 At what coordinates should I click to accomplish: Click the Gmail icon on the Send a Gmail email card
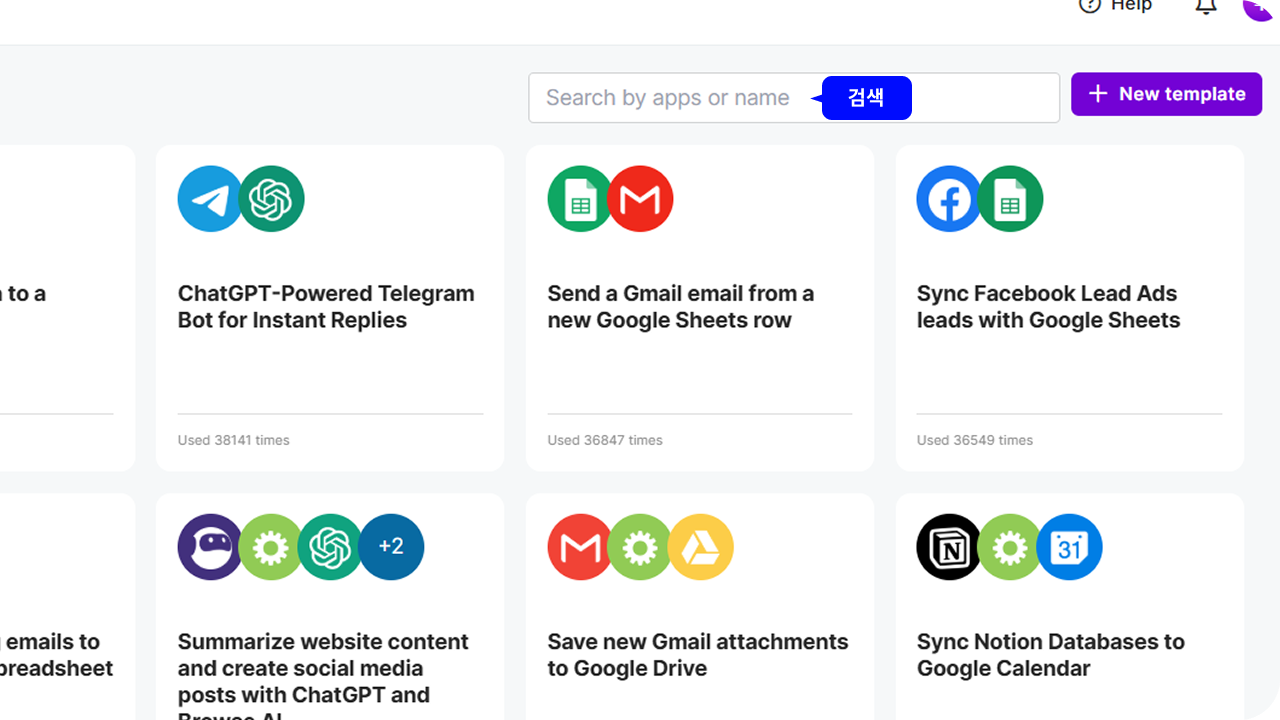pos(640,199)
